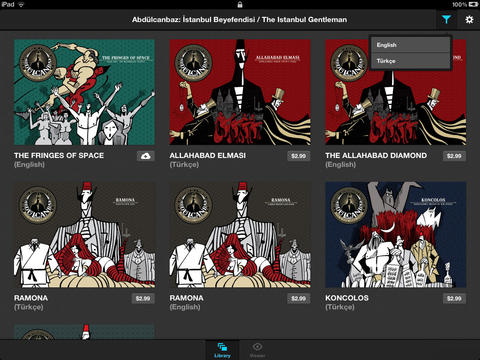Click the title ALLAHABAD ELMASI
480x360 pixels.
(208, 155)
